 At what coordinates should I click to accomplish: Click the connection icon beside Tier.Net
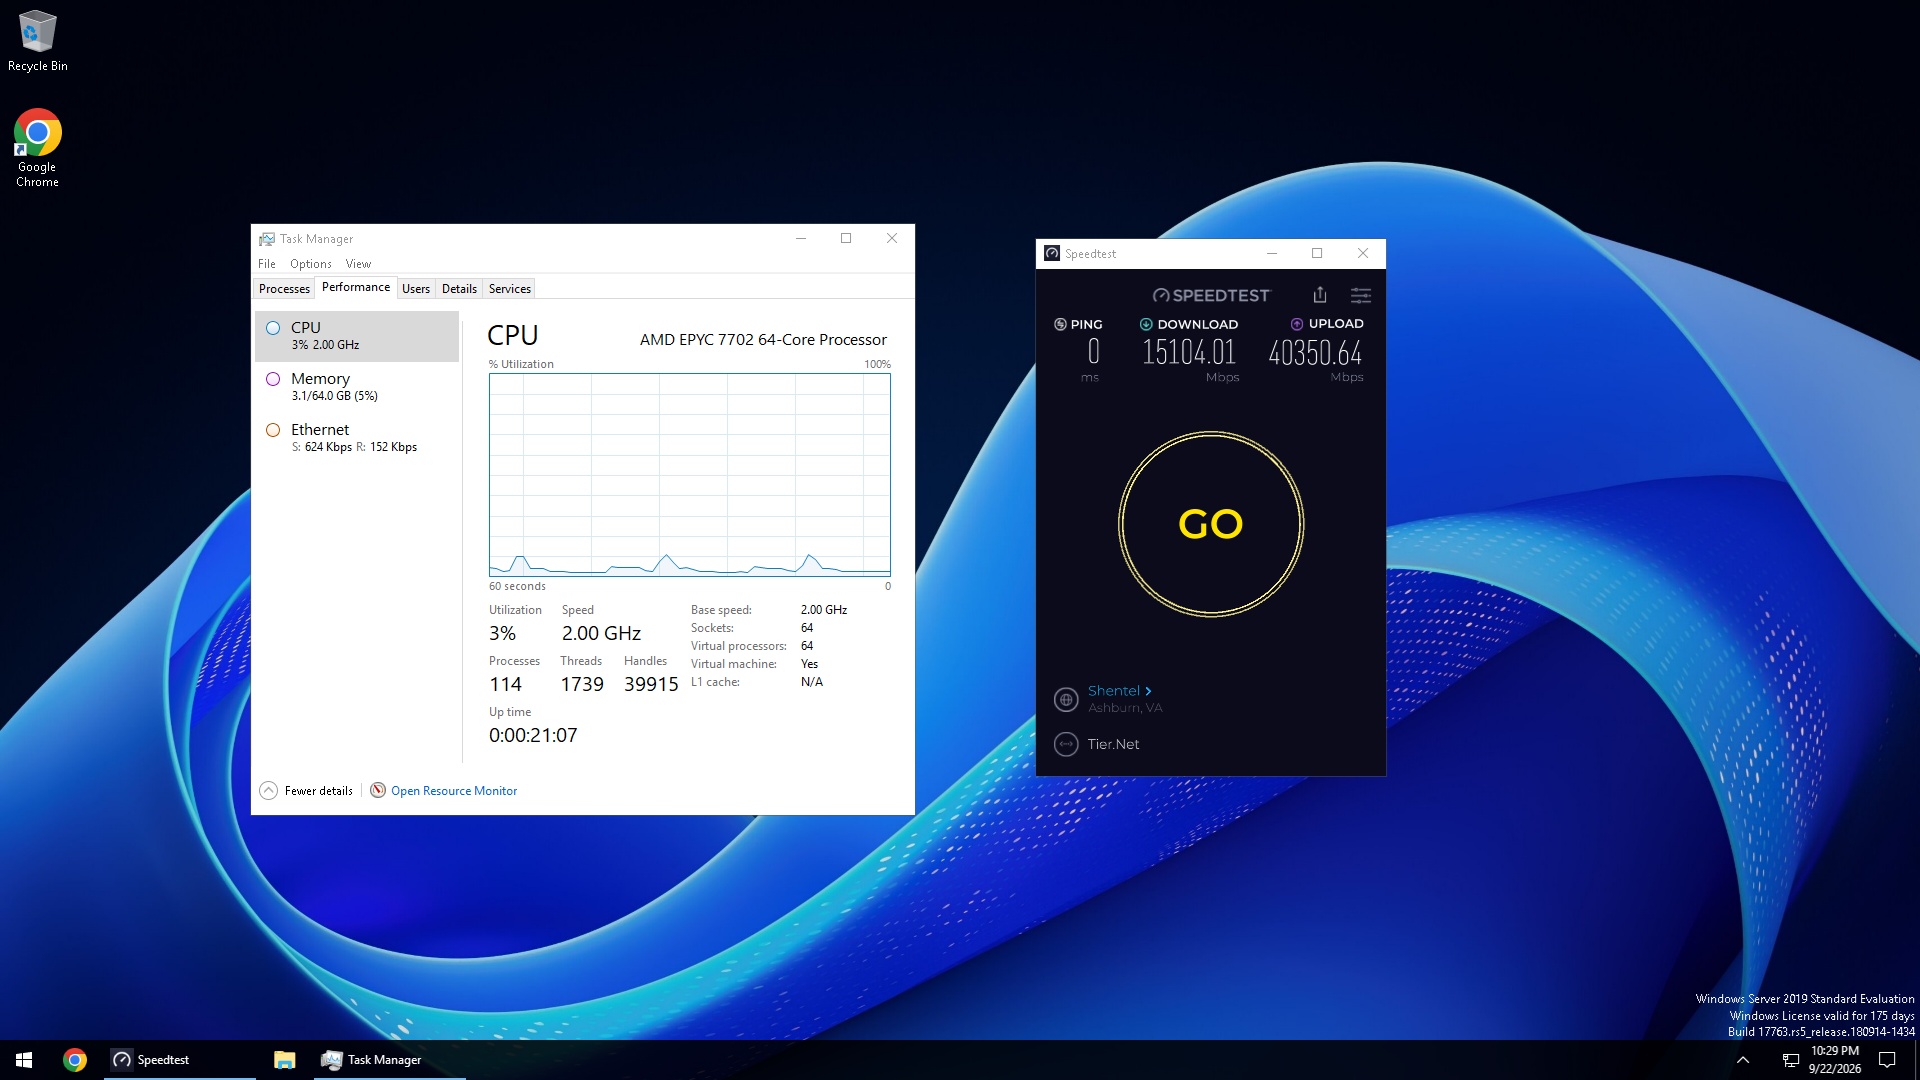[1067, 744]
